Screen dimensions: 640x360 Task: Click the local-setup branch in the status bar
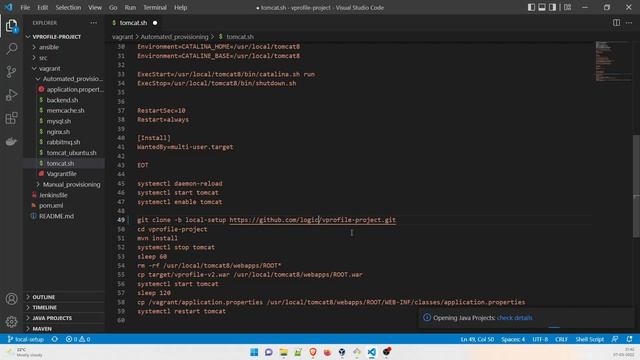pos(26,339)
